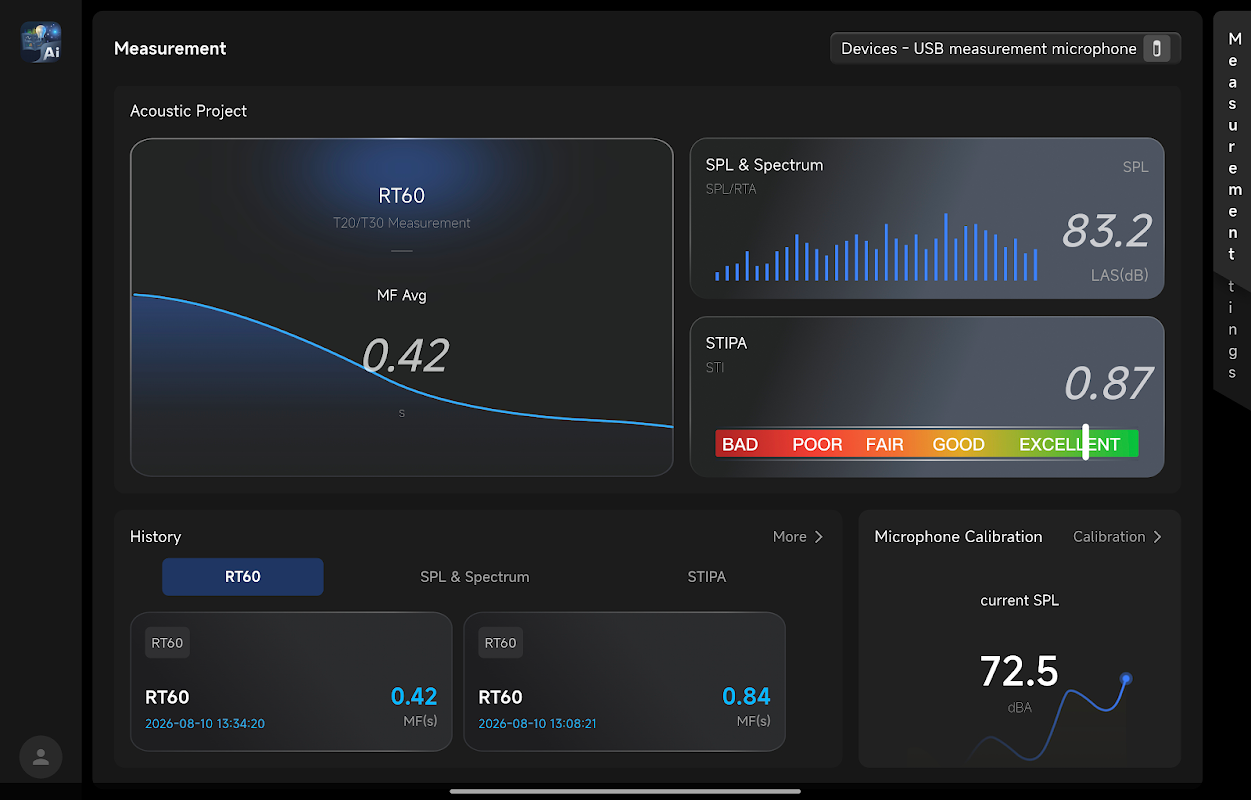Click the RT60 tag on second history card
Image resolution: width=1251 pixels, height=800 pixels.
500,643
